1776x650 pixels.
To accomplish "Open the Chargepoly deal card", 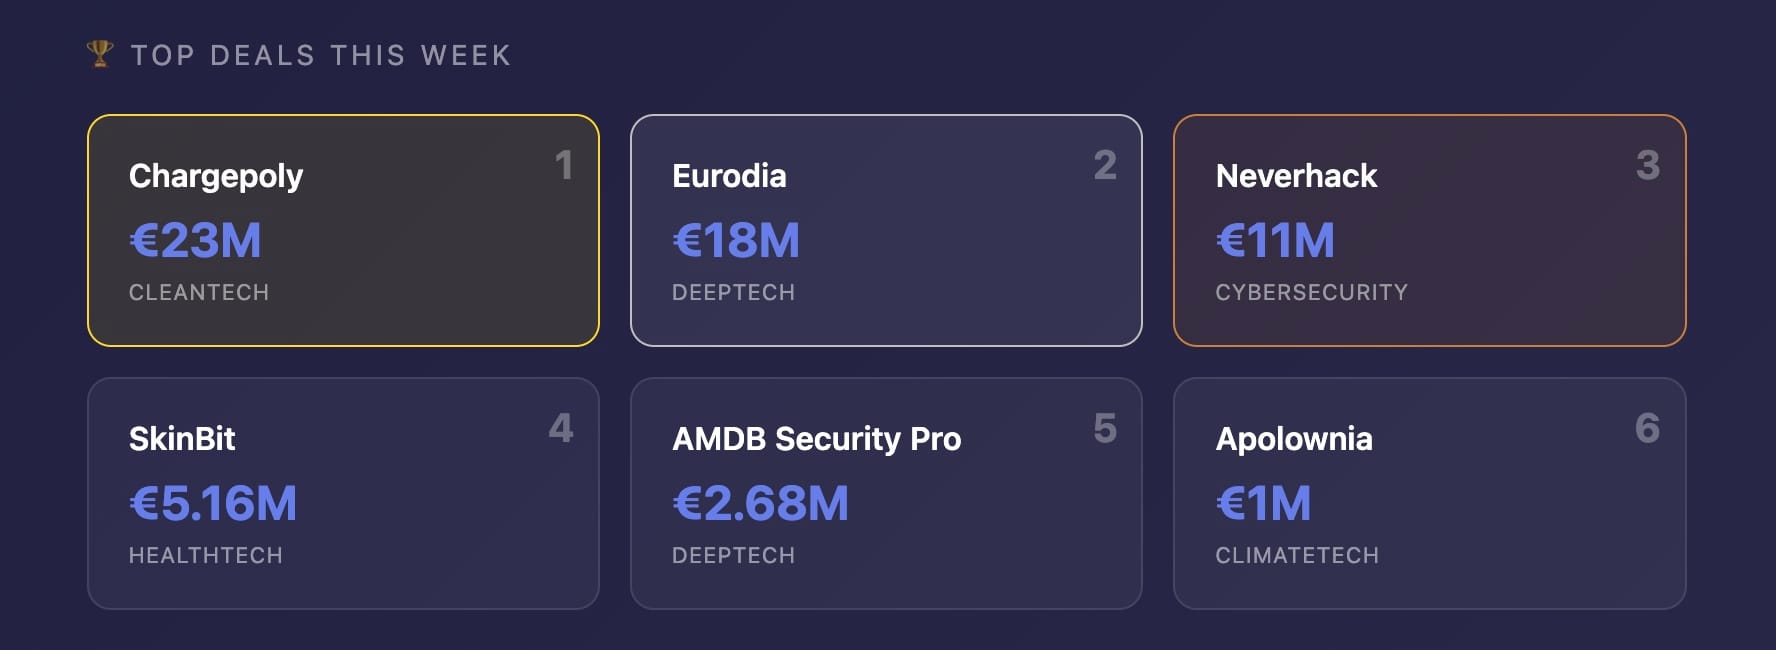I will click(x=343, y=230).
